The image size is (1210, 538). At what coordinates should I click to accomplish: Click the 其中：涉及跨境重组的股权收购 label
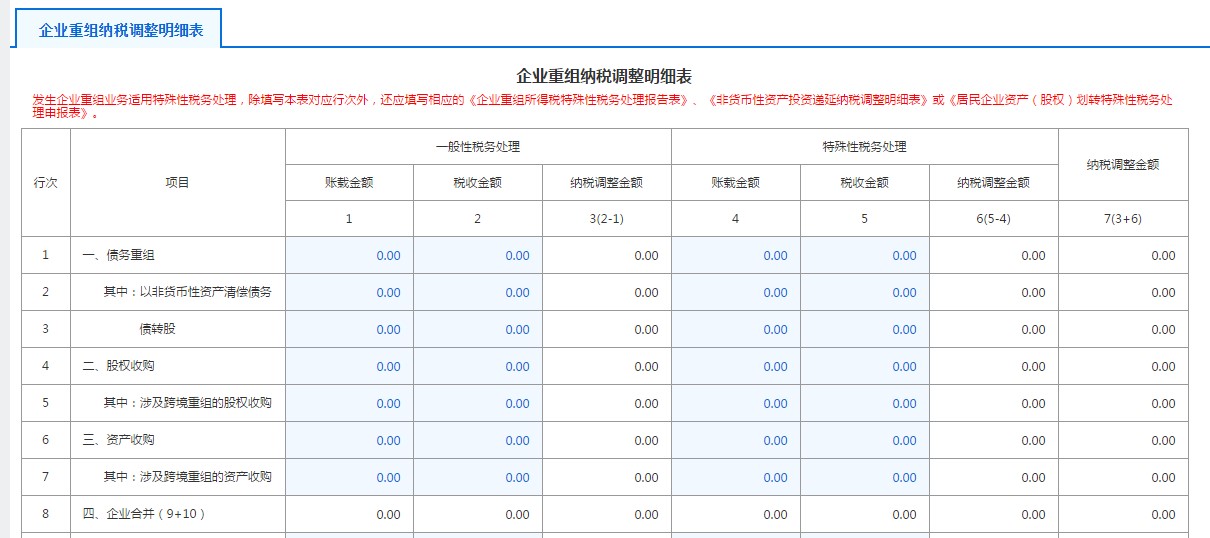pyautogui.click(x=188, y=403)
